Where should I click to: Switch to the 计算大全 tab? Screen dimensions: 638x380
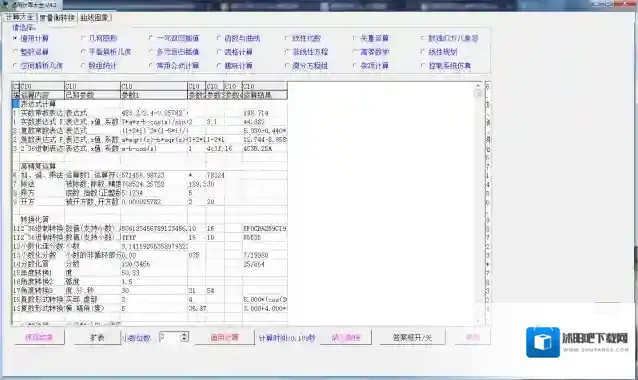[20, 17]
